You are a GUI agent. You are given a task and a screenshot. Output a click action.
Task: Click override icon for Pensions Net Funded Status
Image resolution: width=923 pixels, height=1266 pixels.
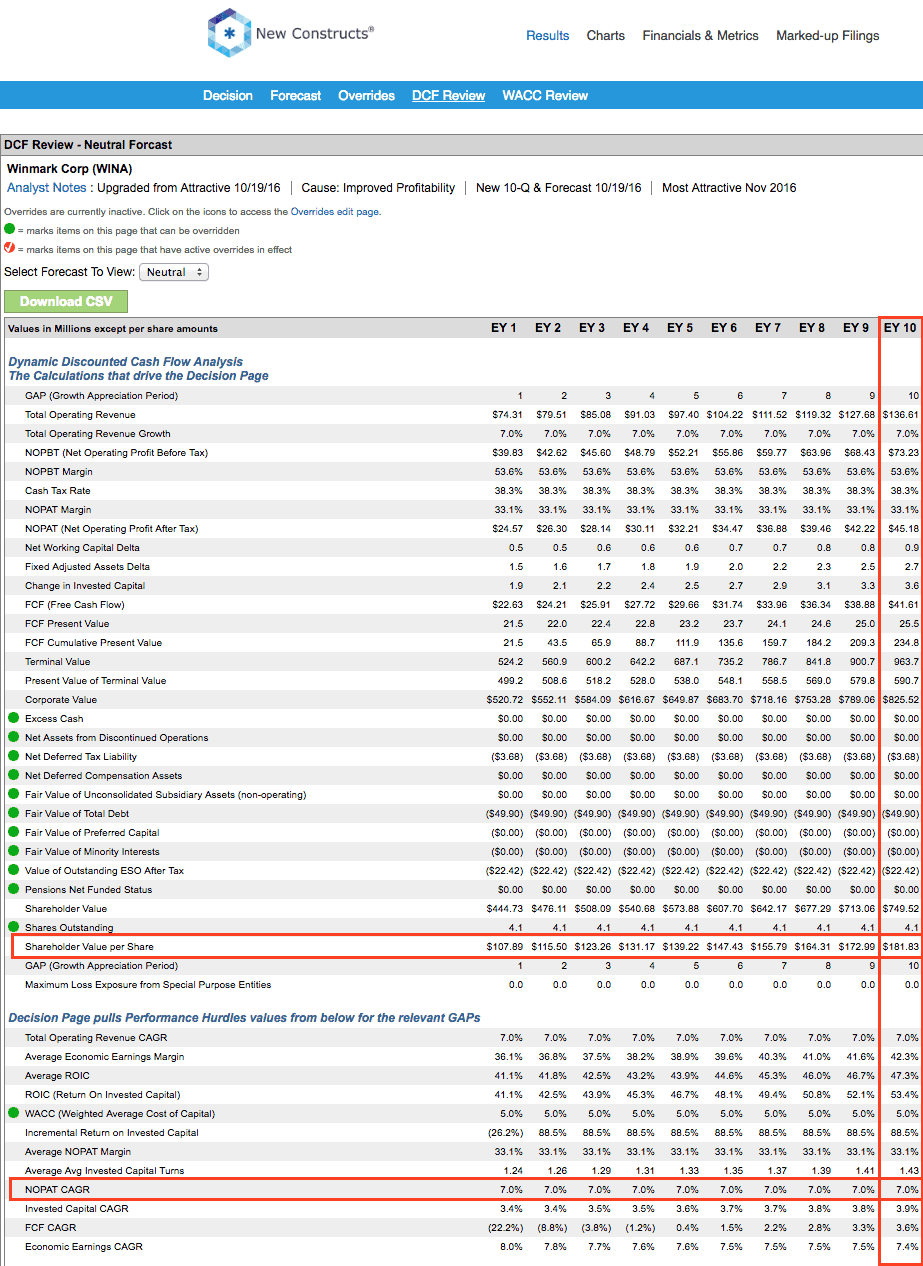(x=13, y=889)
